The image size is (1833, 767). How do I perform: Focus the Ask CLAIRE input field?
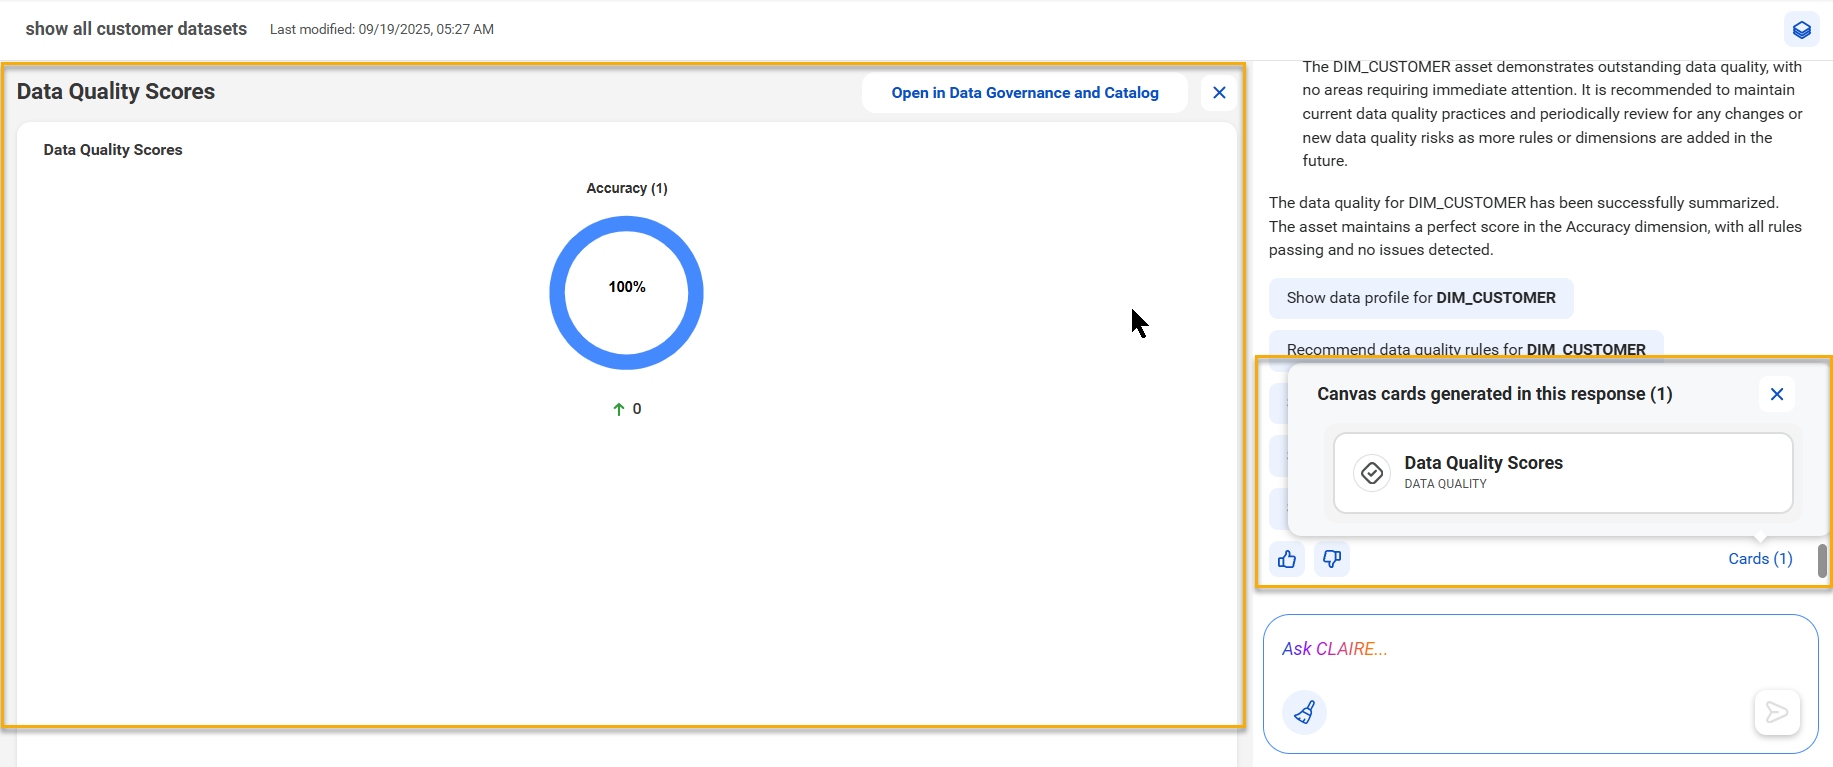pos(1540,650)
